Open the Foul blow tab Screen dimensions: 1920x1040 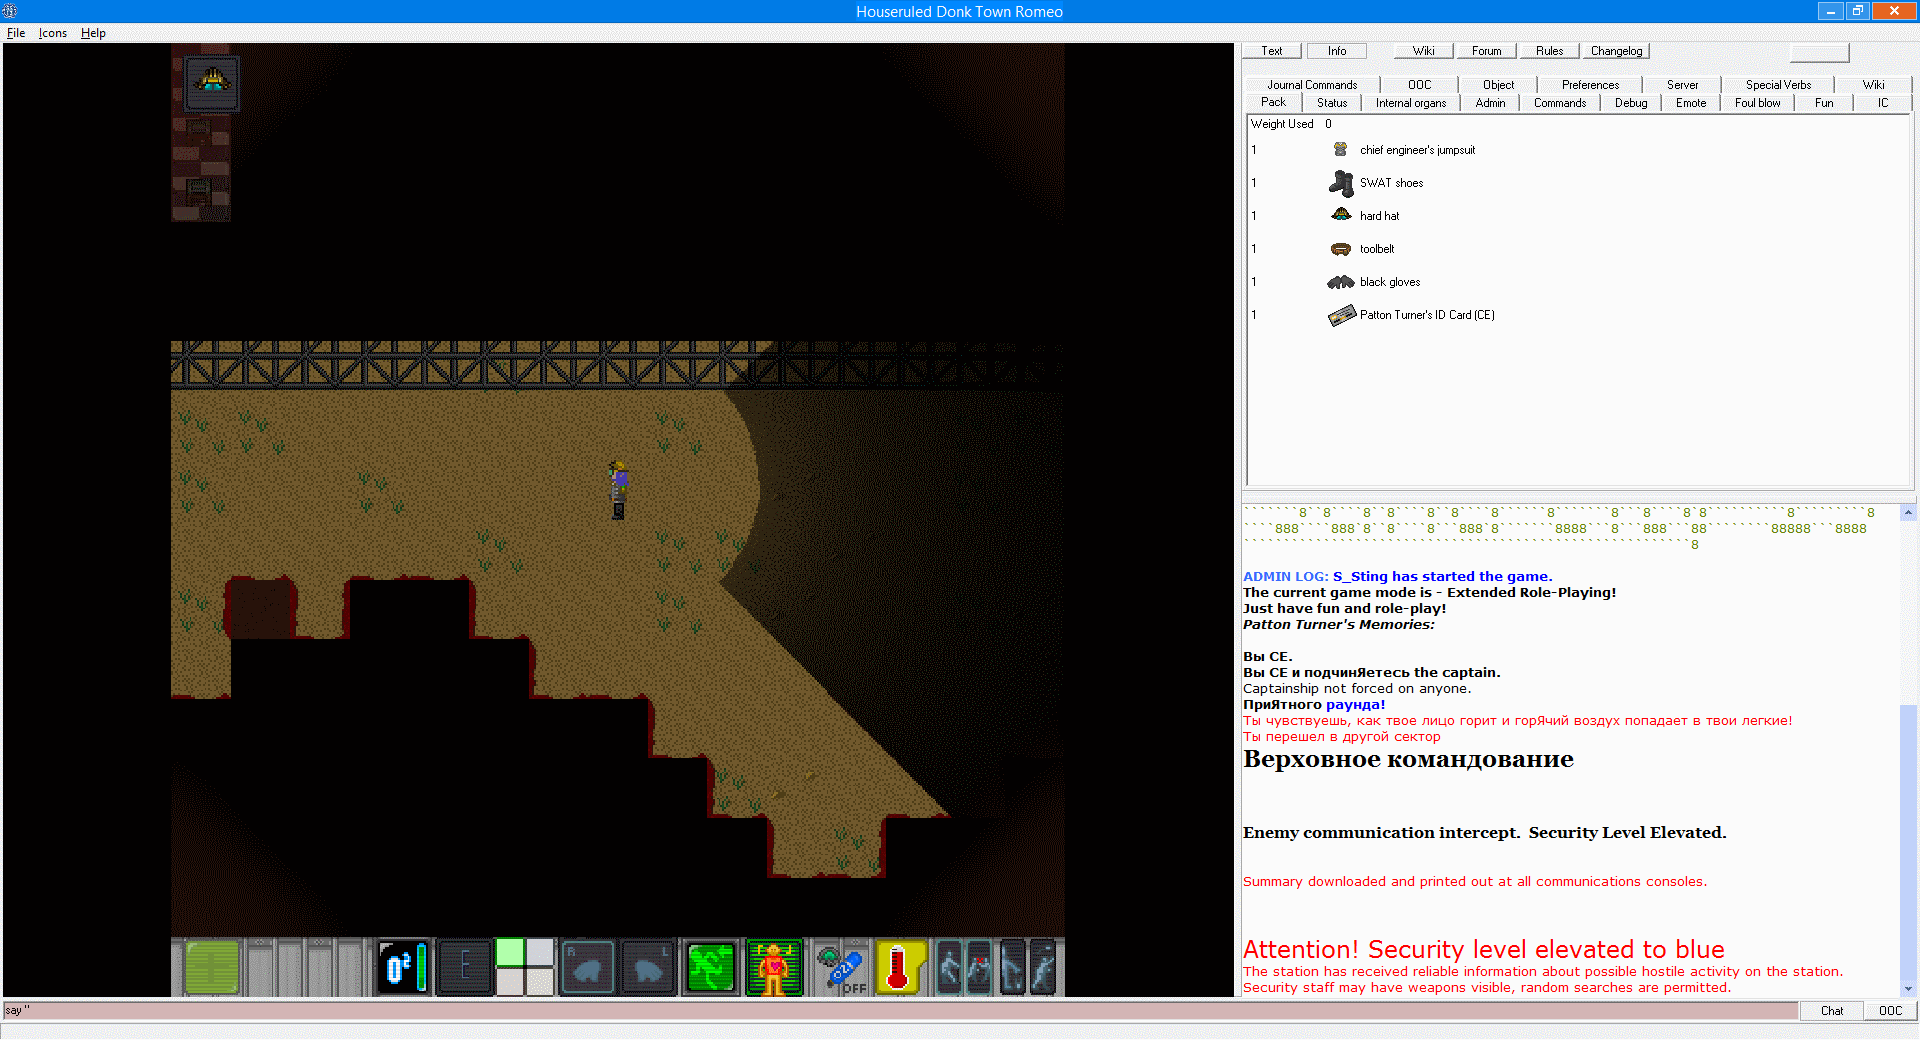pyautogui.click(x=1757, y=103)
